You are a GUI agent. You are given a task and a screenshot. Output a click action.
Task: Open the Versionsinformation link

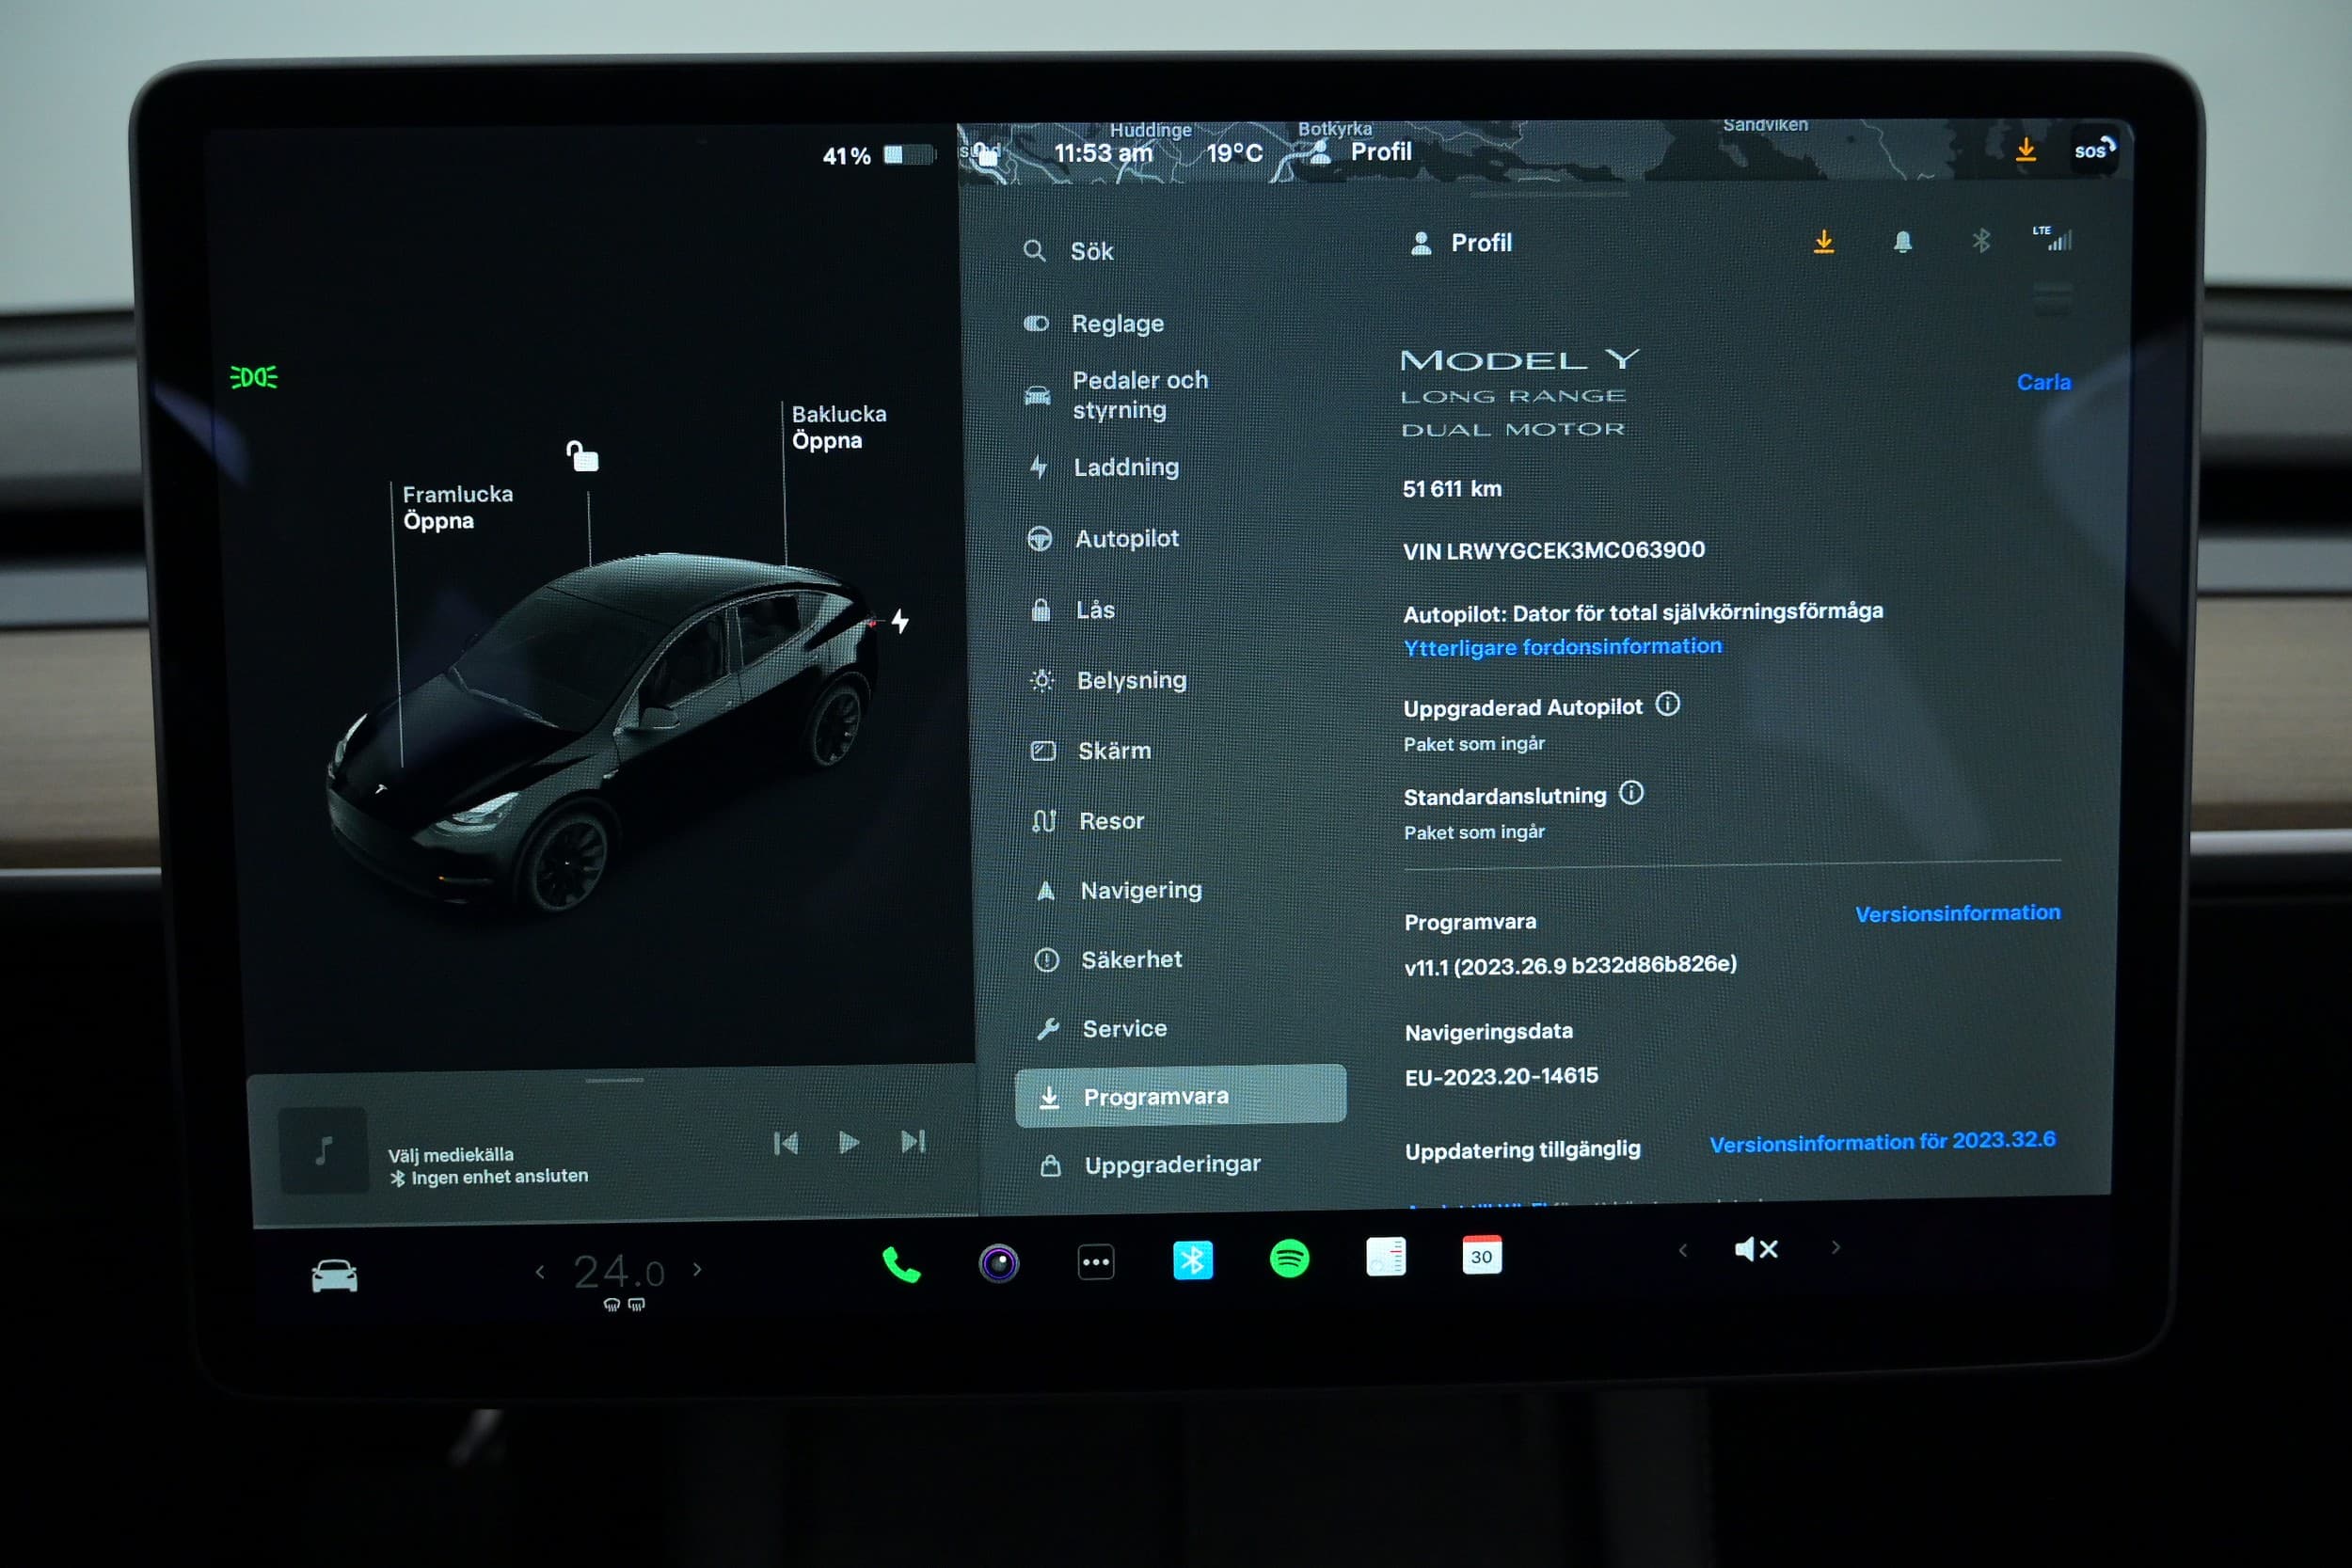[x=1957, y=913]
